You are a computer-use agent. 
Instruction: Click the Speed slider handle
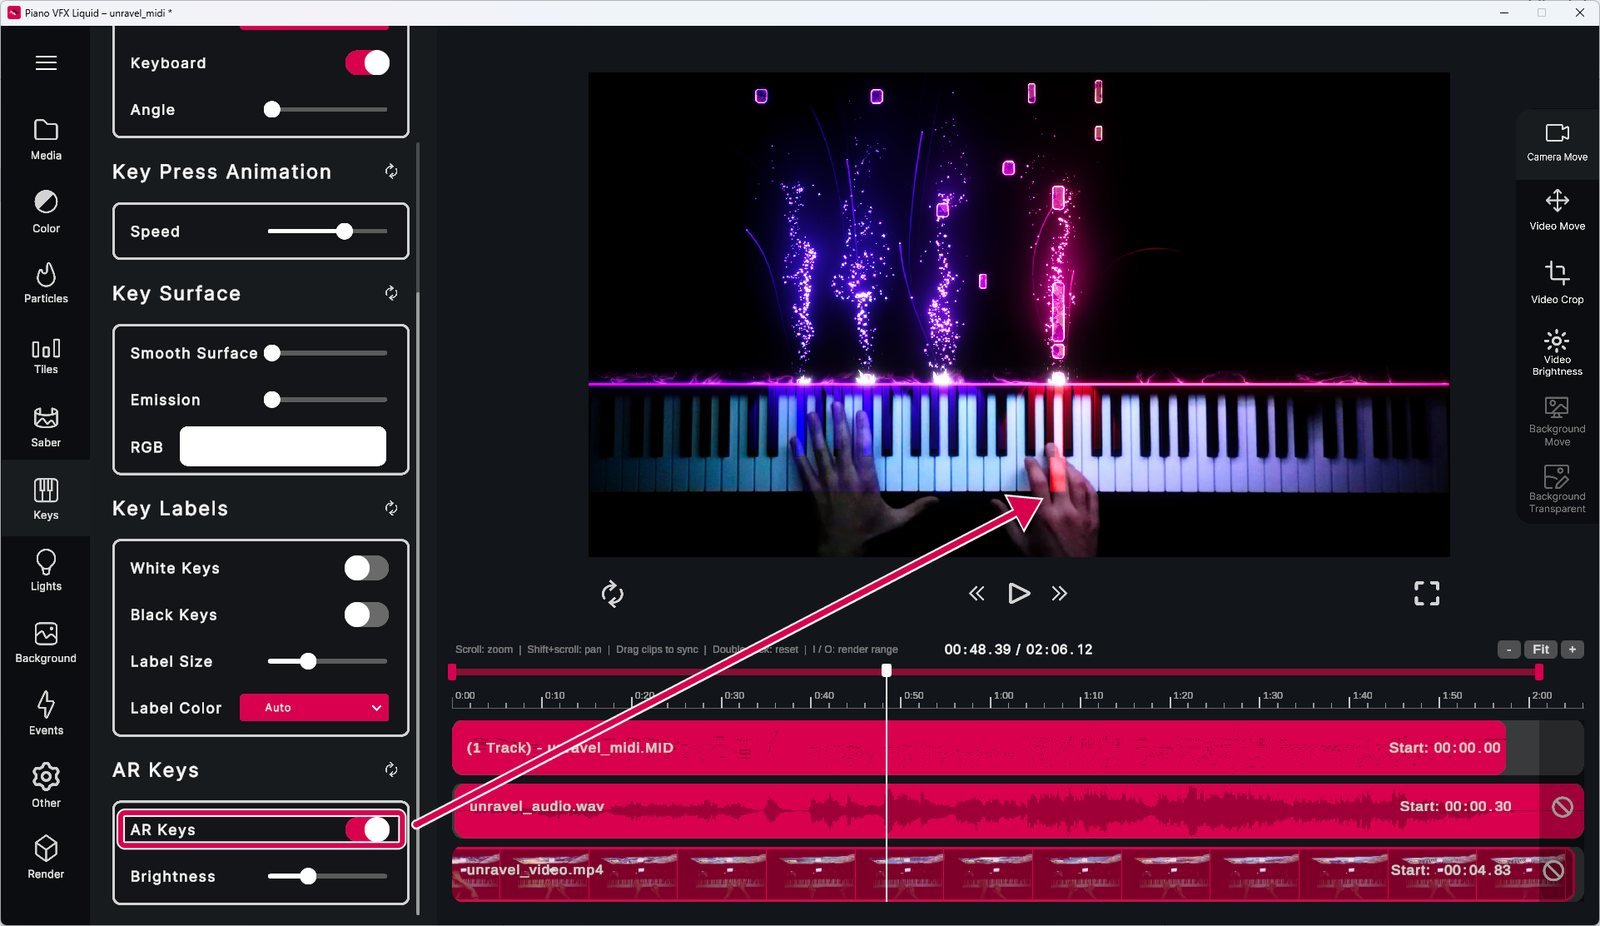[345, 232]
